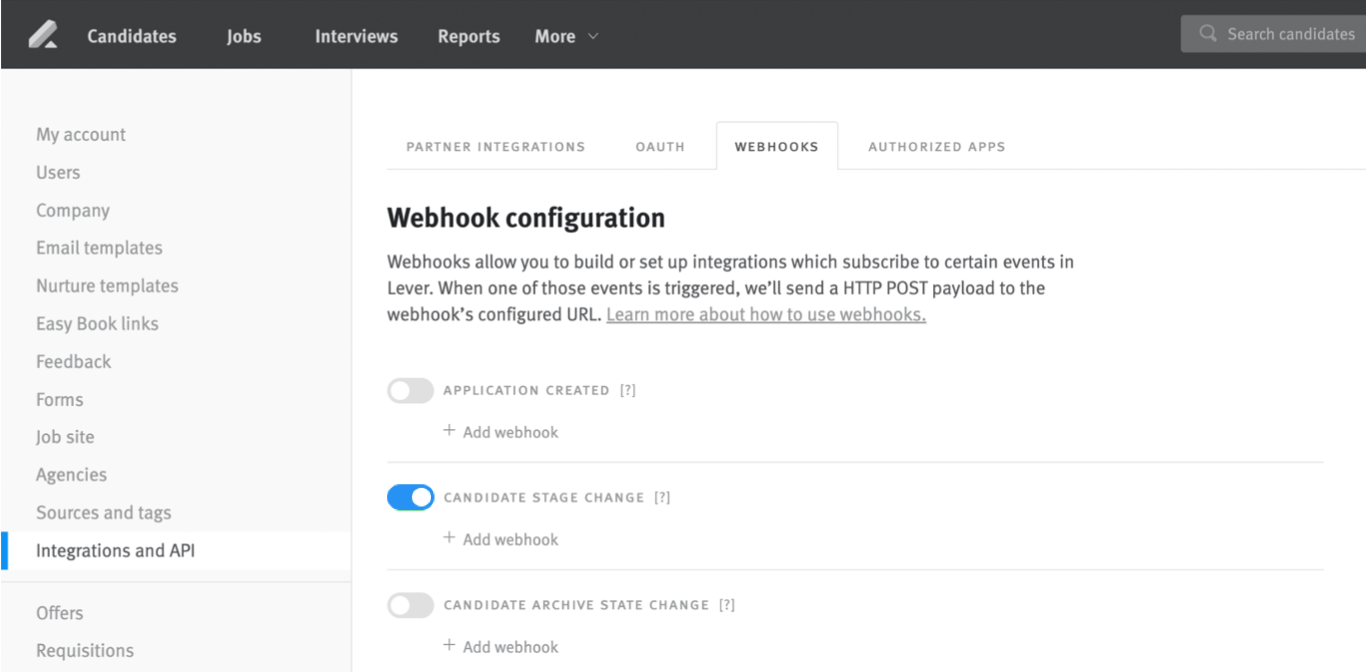1368x672 pixels.
Task: Click the Search candidates input field
Action: [1290, 33]
